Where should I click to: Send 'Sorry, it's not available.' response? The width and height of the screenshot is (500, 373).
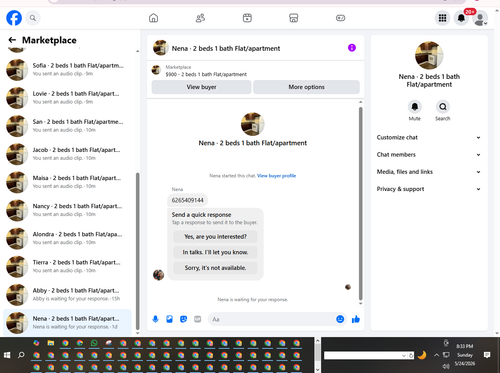[x=215, y=268]
